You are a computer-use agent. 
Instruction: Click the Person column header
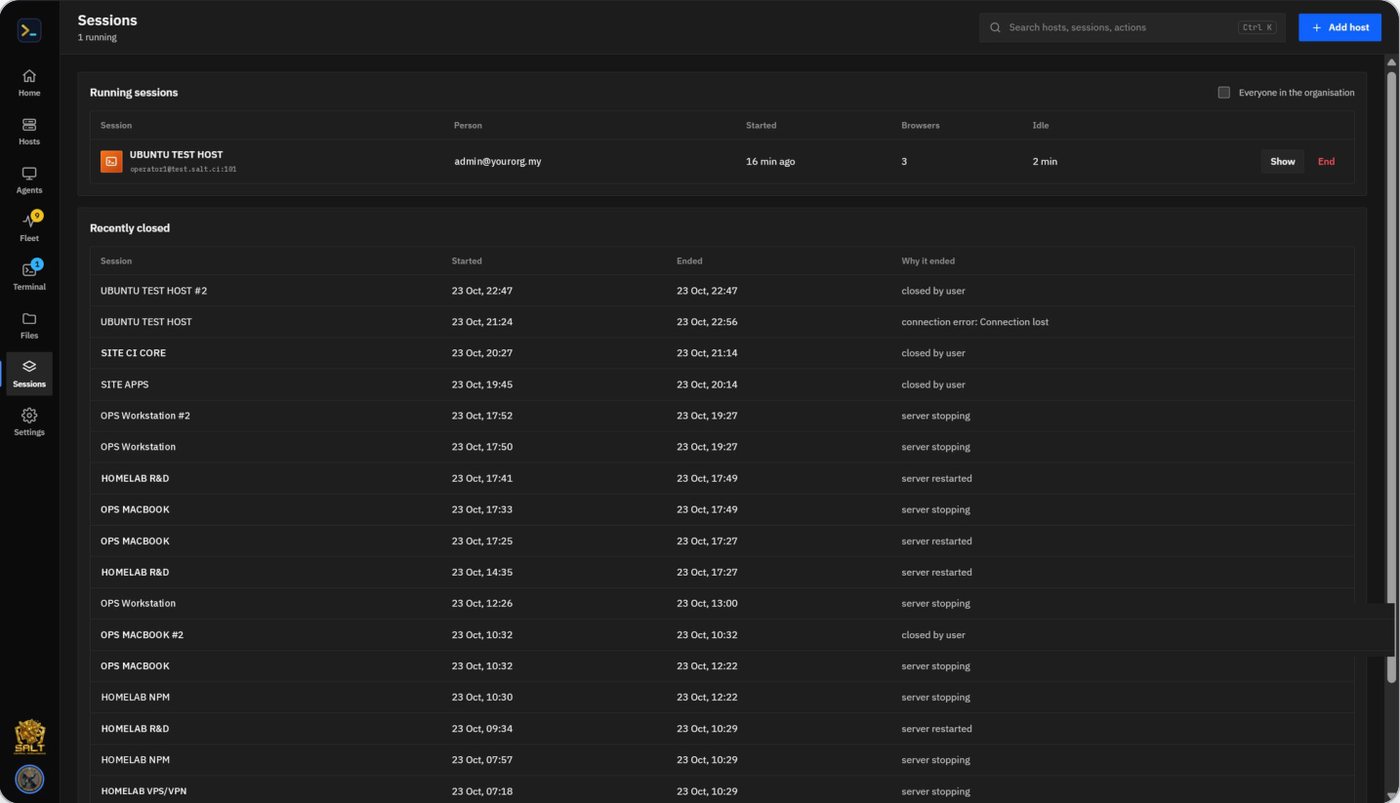[467, 125]
